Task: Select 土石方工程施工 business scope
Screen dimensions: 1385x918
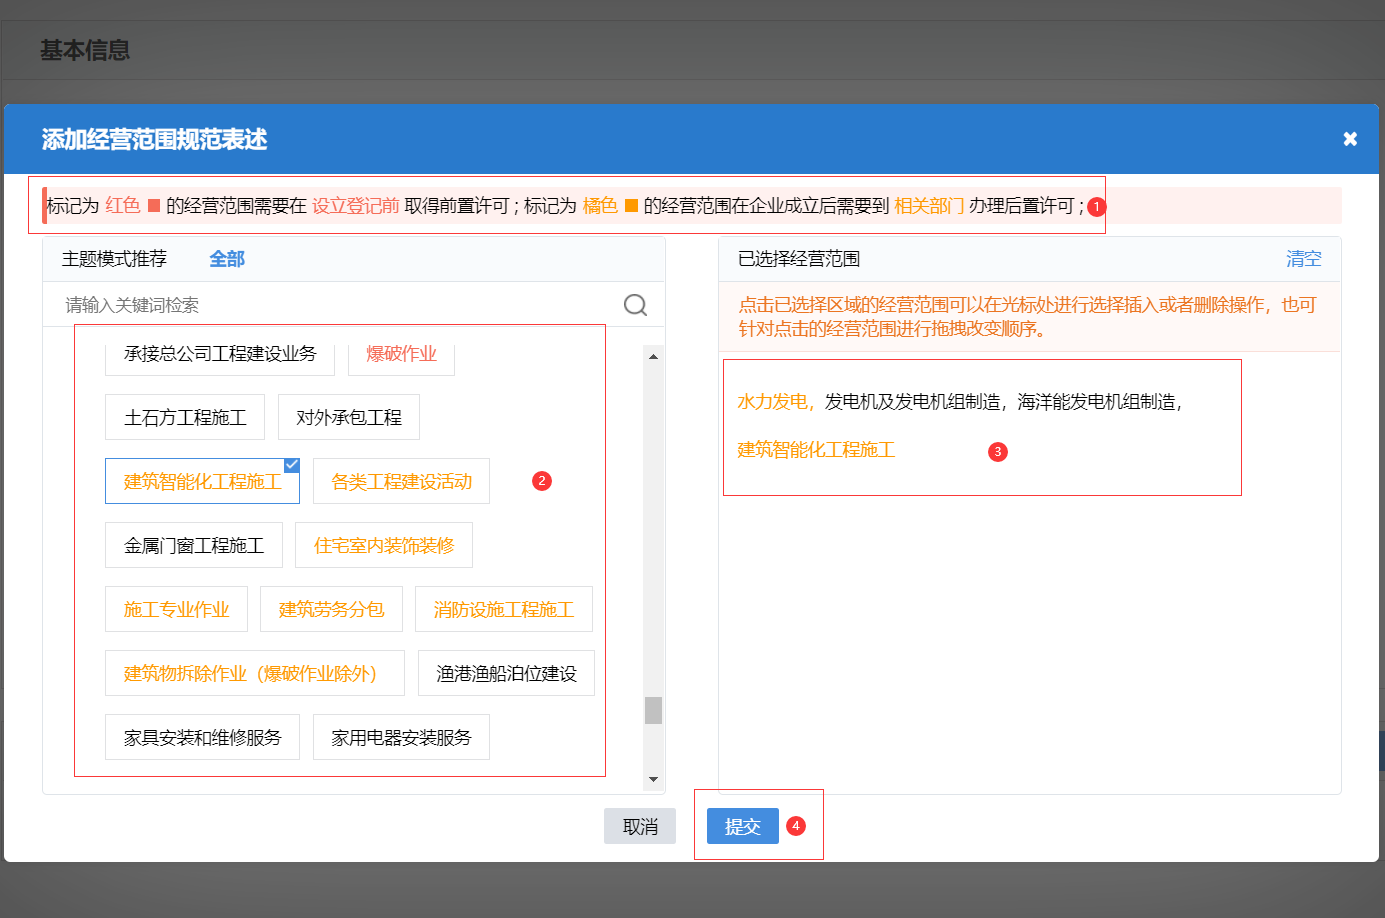Action: click(x=185, y=417)
